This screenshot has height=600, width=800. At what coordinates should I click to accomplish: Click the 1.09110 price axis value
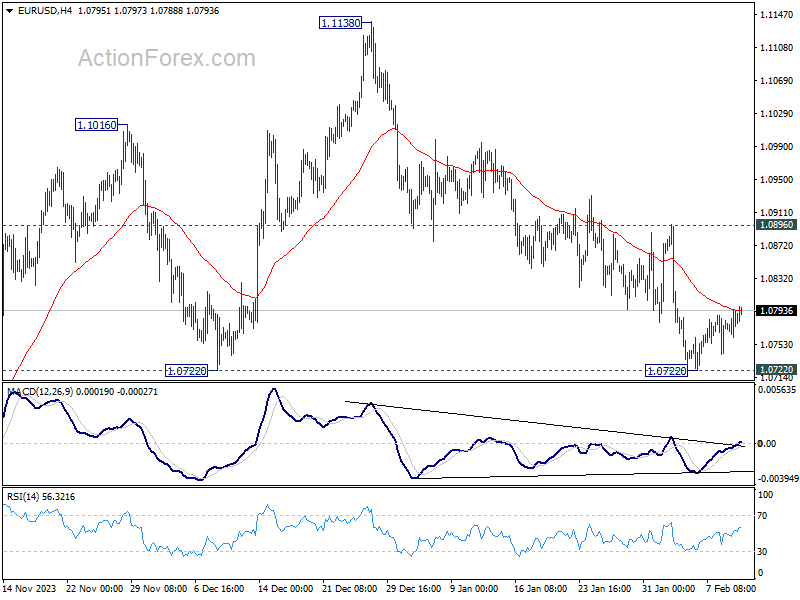pyautogui.click(x=777, y=213)
